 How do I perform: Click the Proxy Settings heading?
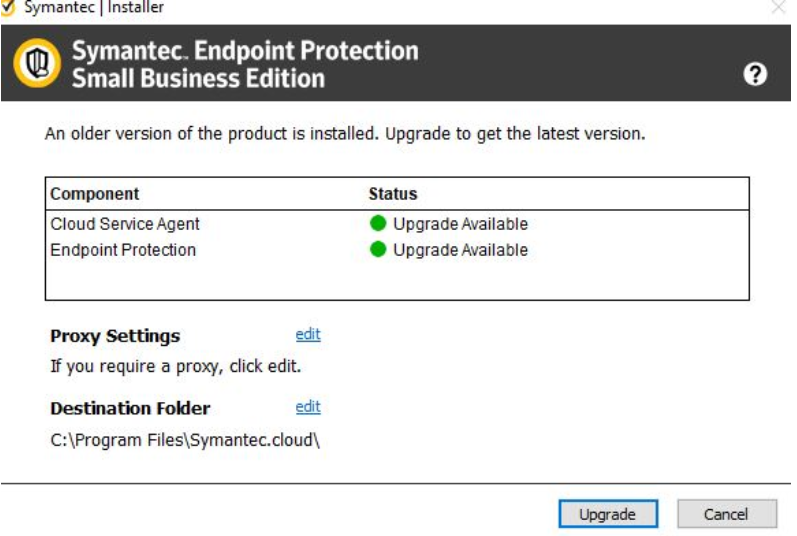point(115,336)
